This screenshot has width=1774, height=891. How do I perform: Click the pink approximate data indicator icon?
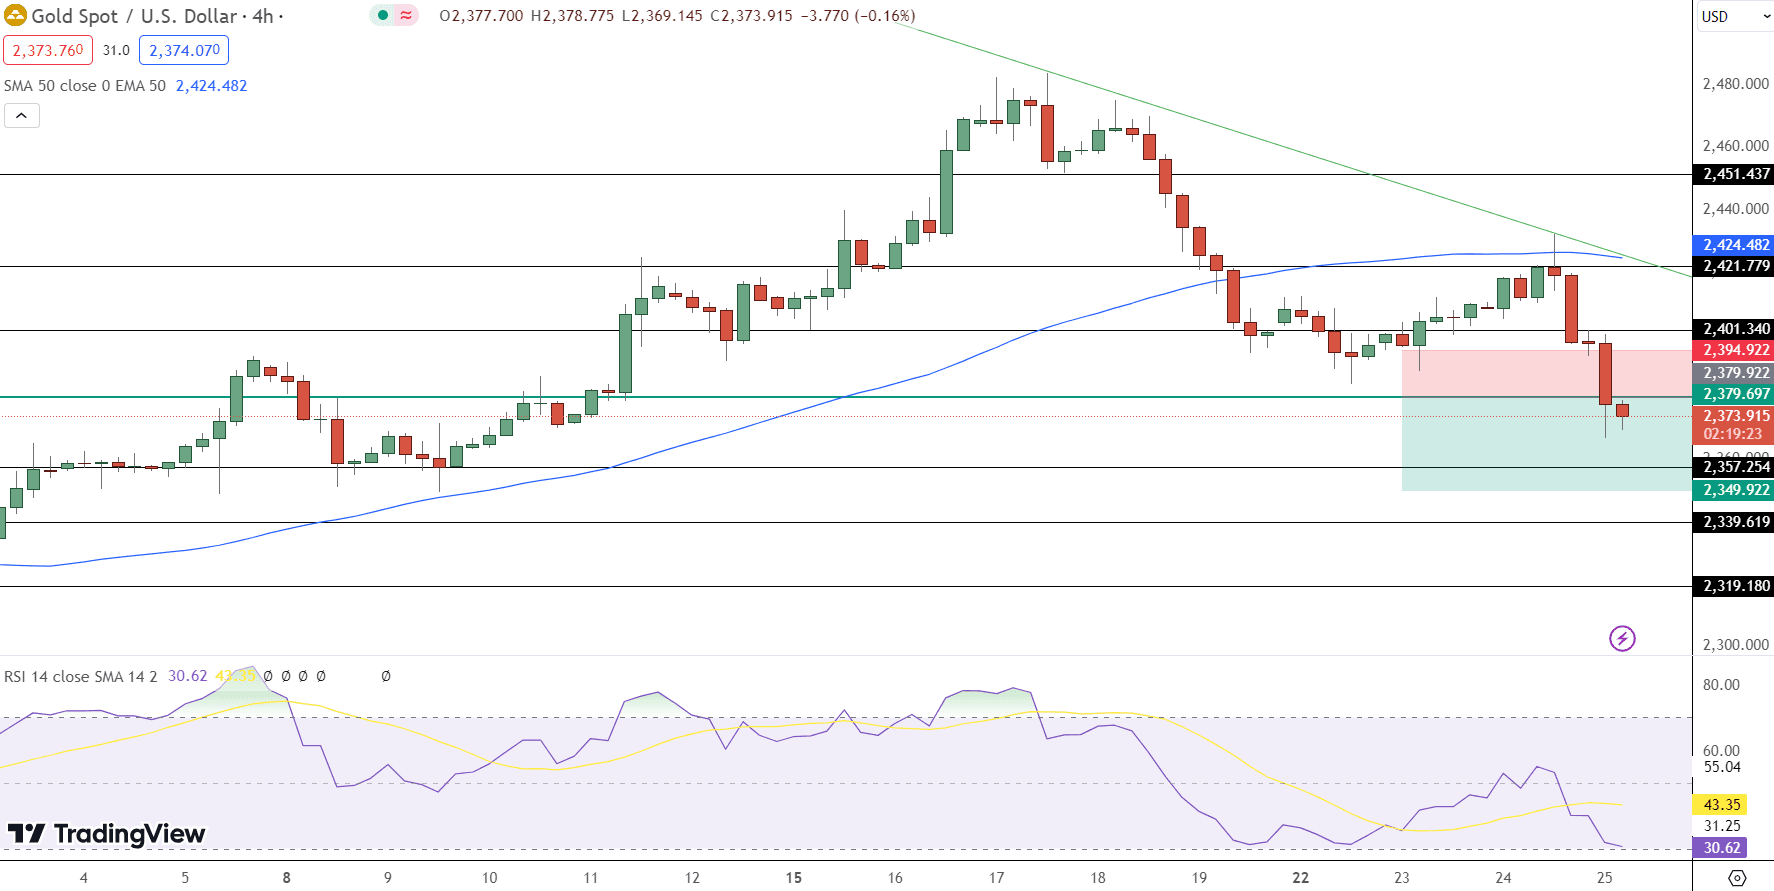pyautogui.click(x=406, y=15)
